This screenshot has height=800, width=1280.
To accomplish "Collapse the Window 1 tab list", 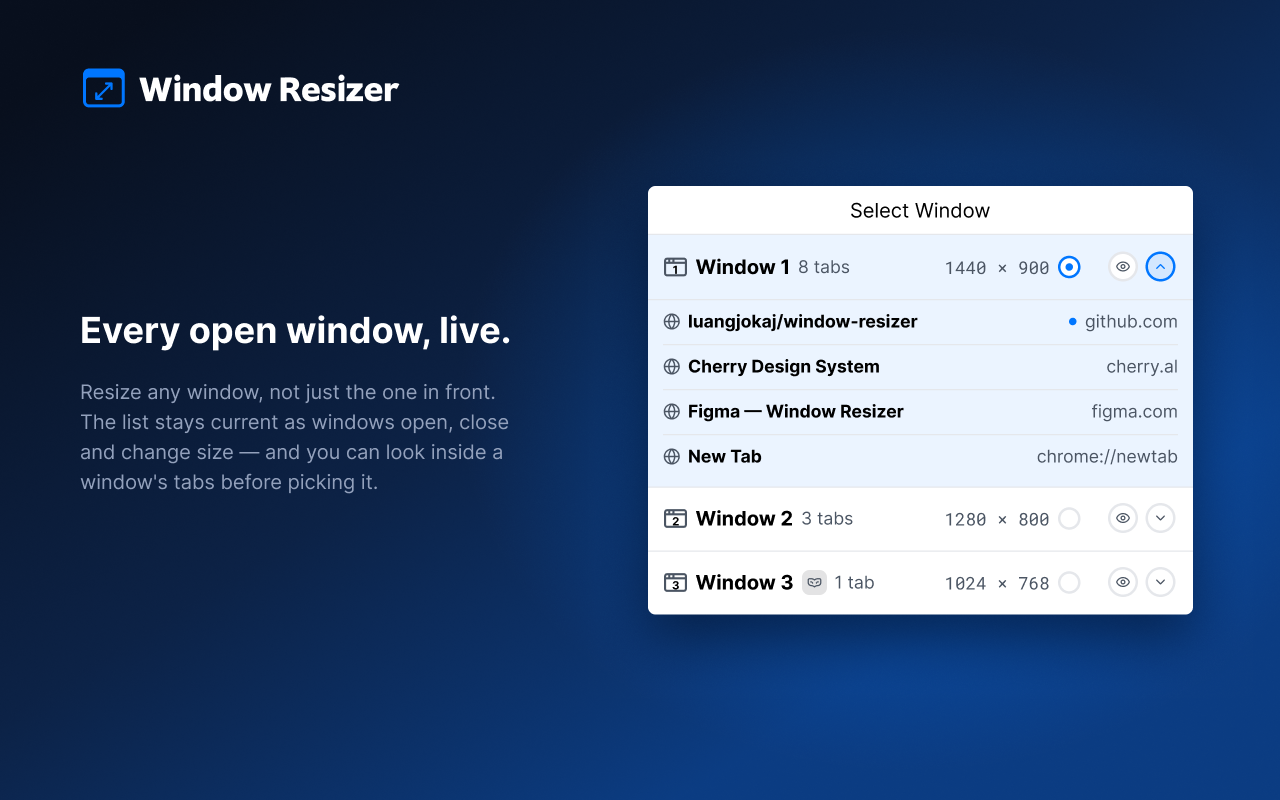I will (1160, 267).
